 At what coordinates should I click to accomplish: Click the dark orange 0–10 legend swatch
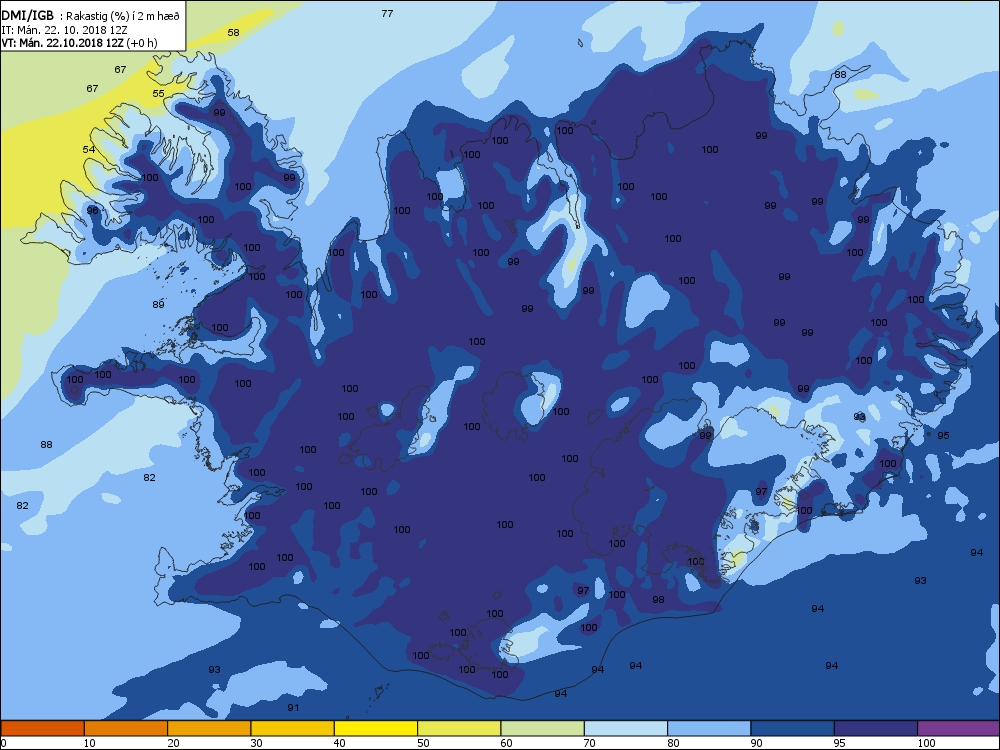(x=42, y=728)
